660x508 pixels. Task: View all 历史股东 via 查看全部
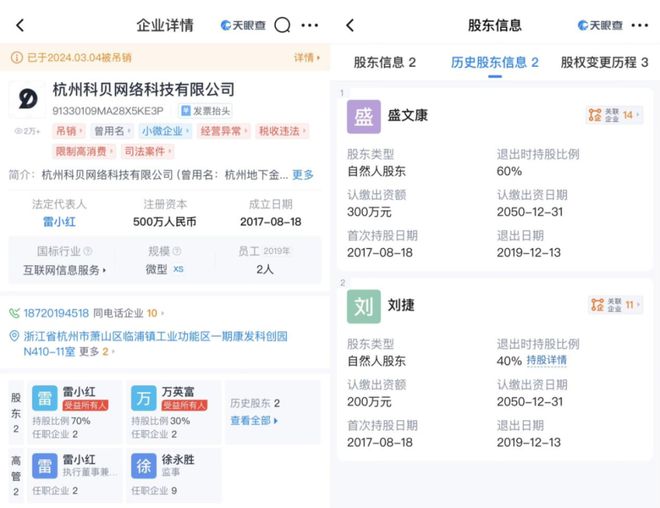[254, 420]
